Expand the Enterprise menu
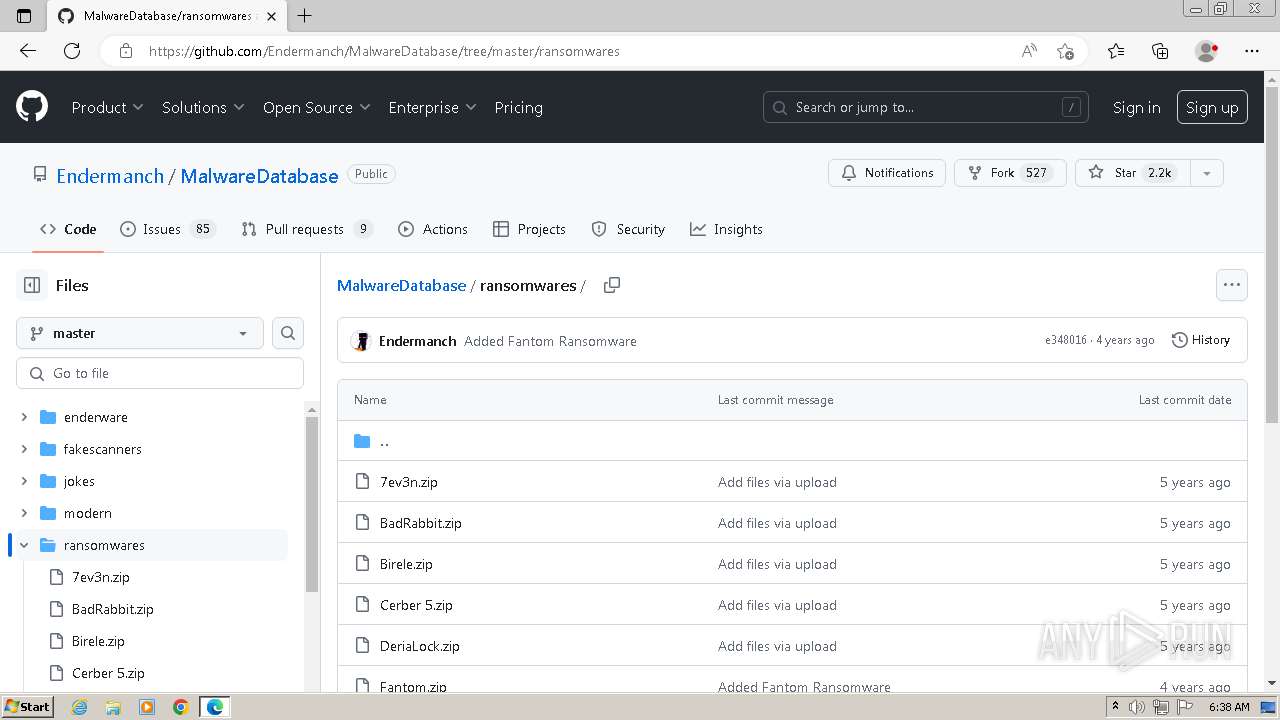This screenshot has height=720, width=1280. (432, 107)
